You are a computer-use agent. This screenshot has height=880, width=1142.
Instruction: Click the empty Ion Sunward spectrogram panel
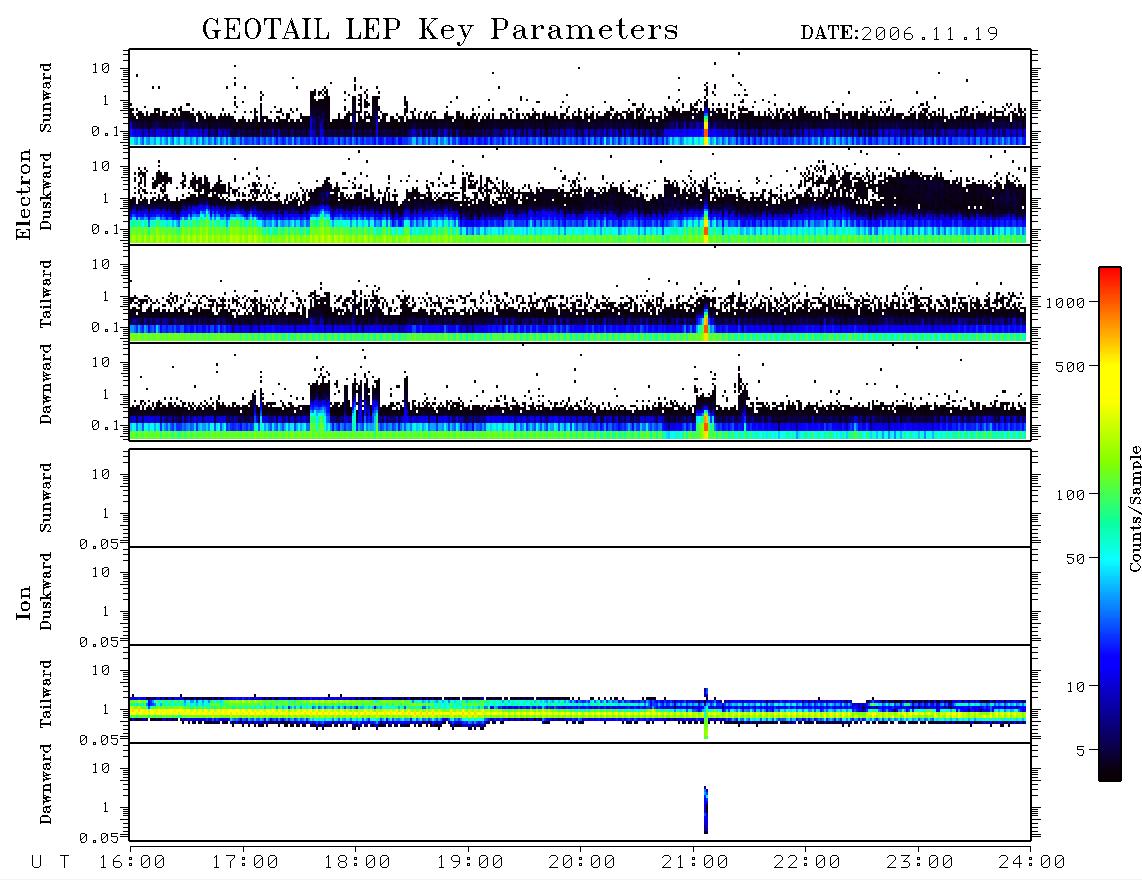point(580,498)
